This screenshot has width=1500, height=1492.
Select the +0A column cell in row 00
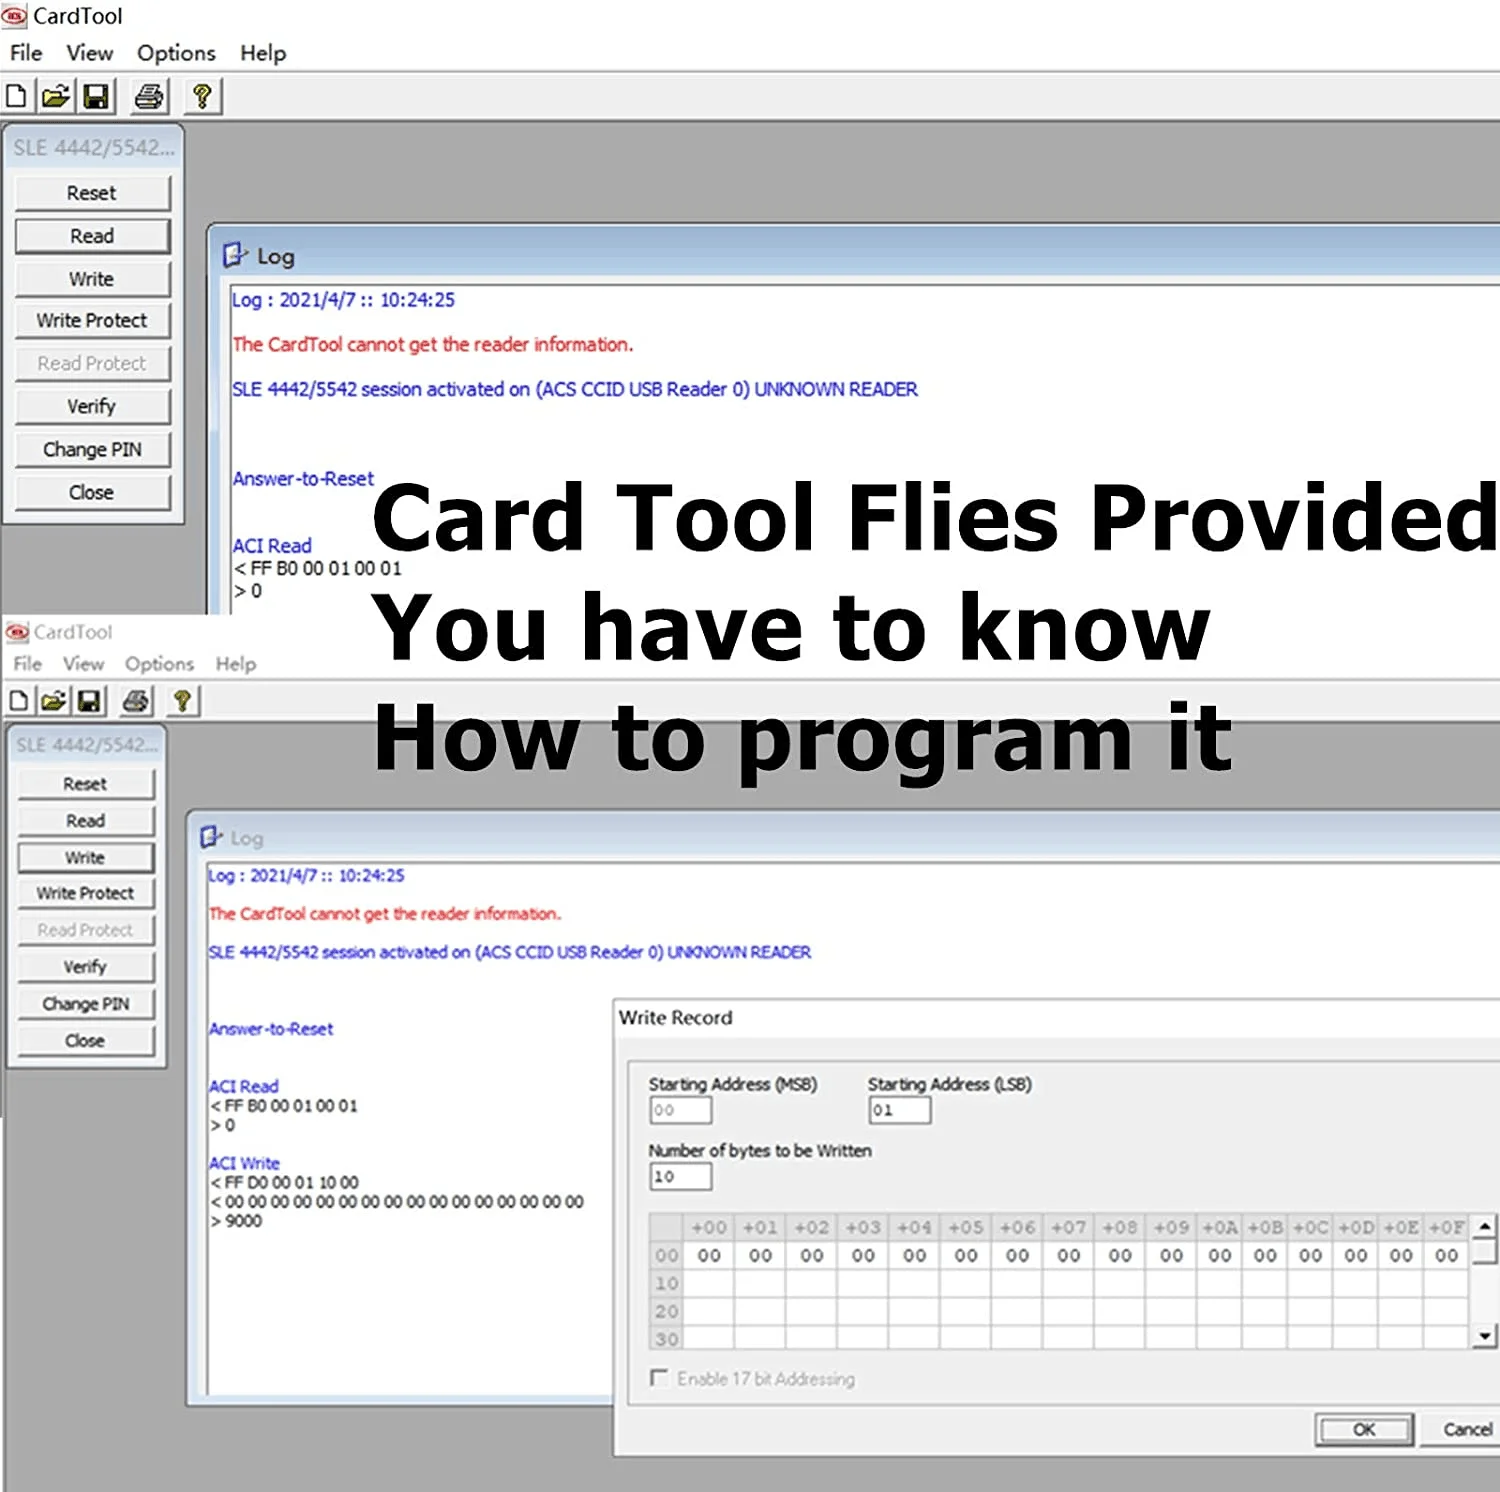point(1220,1256)
